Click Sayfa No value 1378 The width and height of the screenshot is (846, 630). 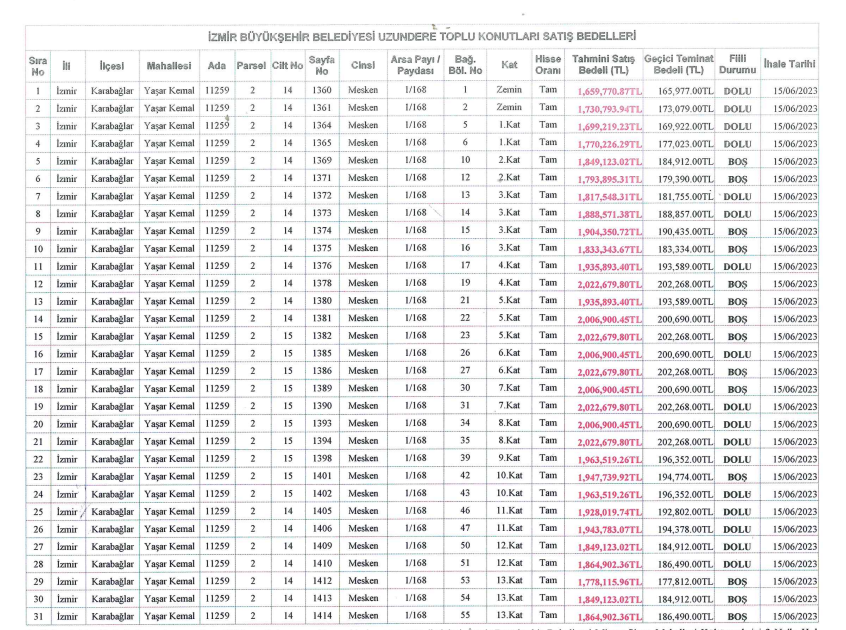click(322, 283)
